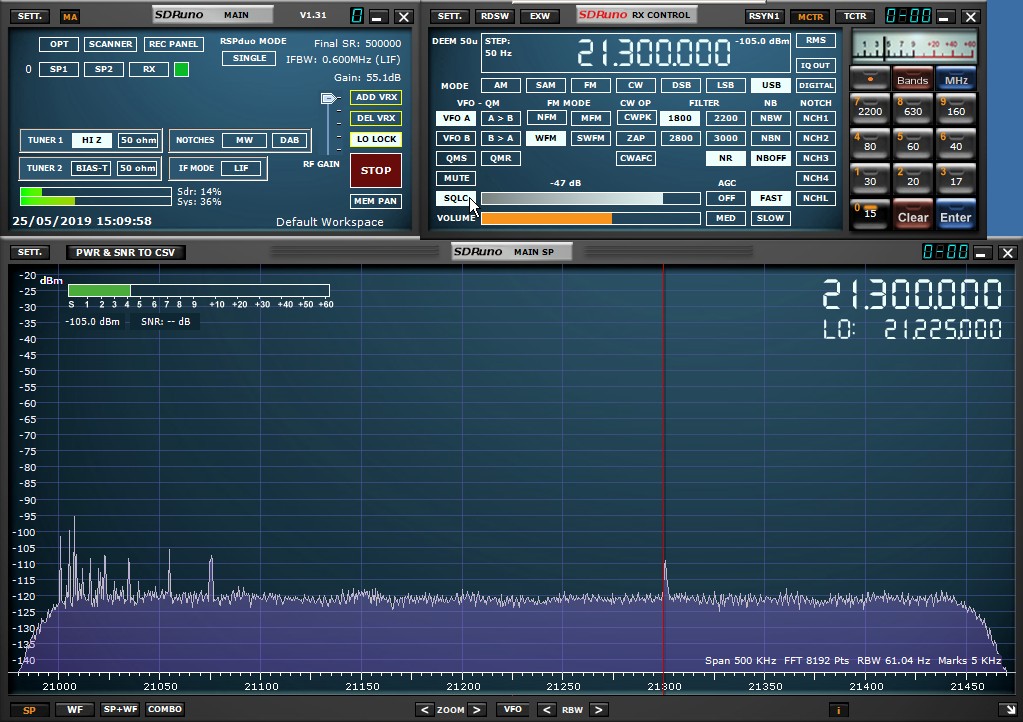
Task: Select the 2800 filter width
Action: click(680, 138)
